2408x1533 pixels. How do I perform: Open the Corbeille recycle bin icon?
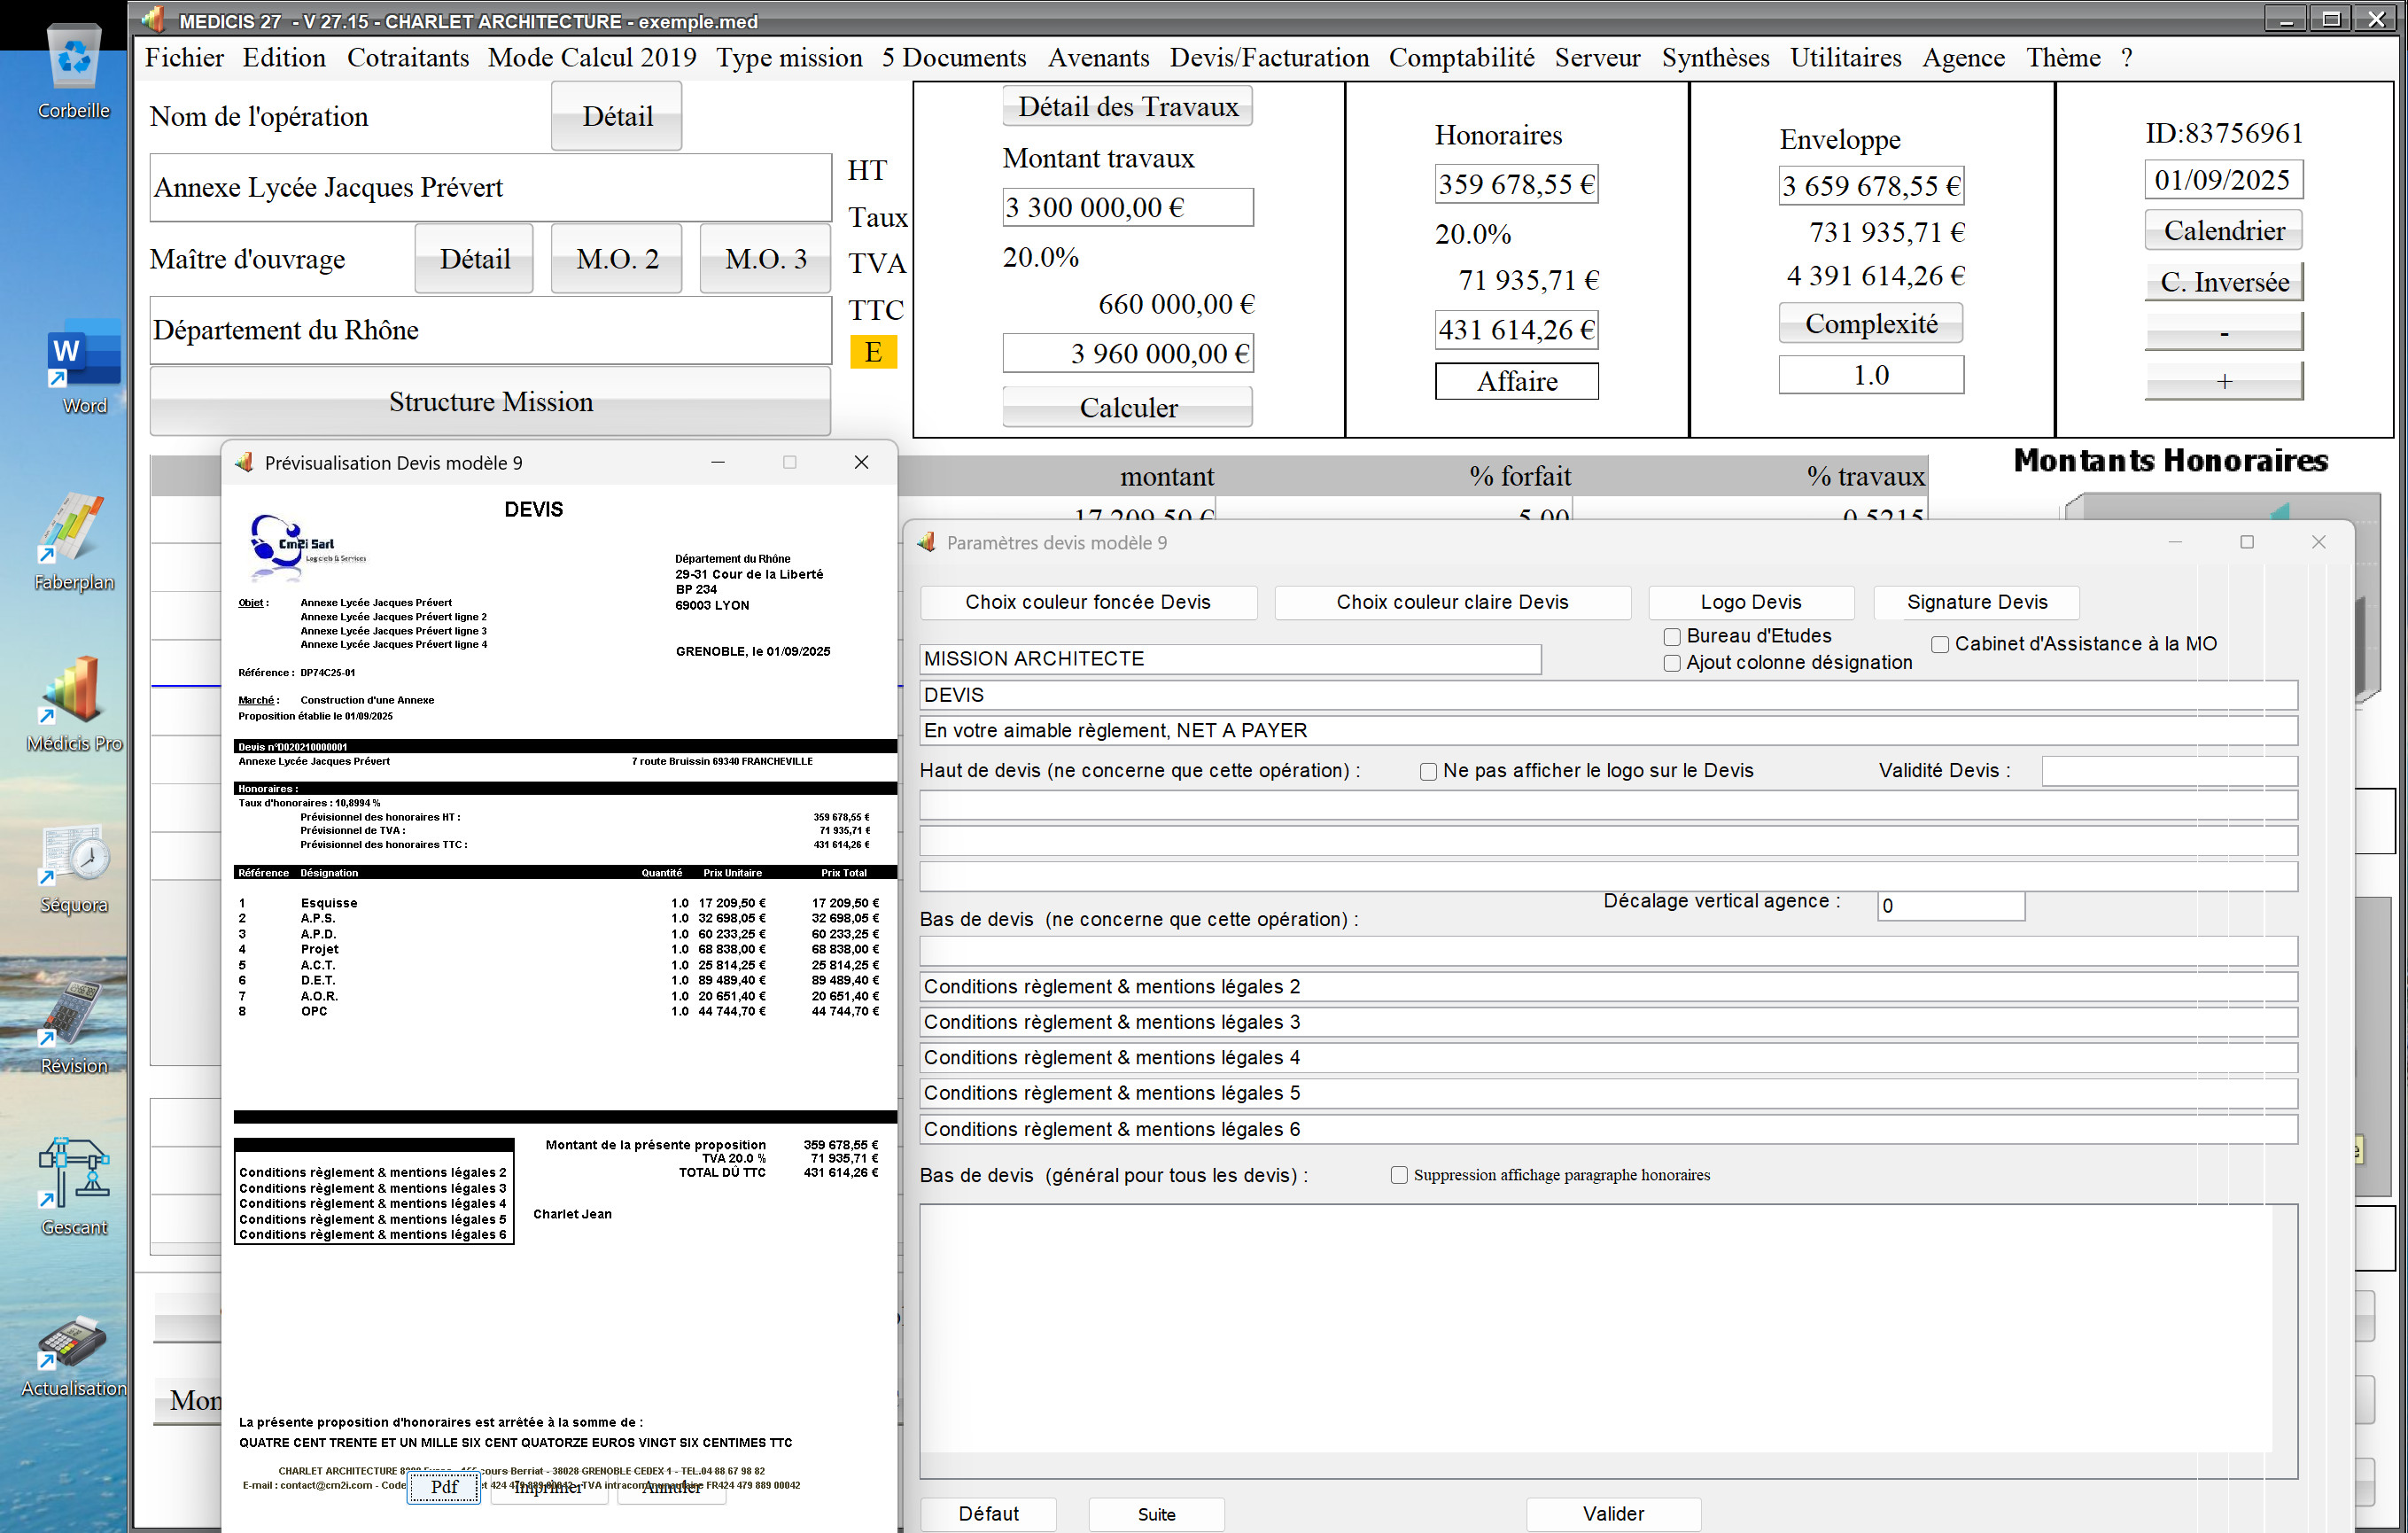coord(73,60)
